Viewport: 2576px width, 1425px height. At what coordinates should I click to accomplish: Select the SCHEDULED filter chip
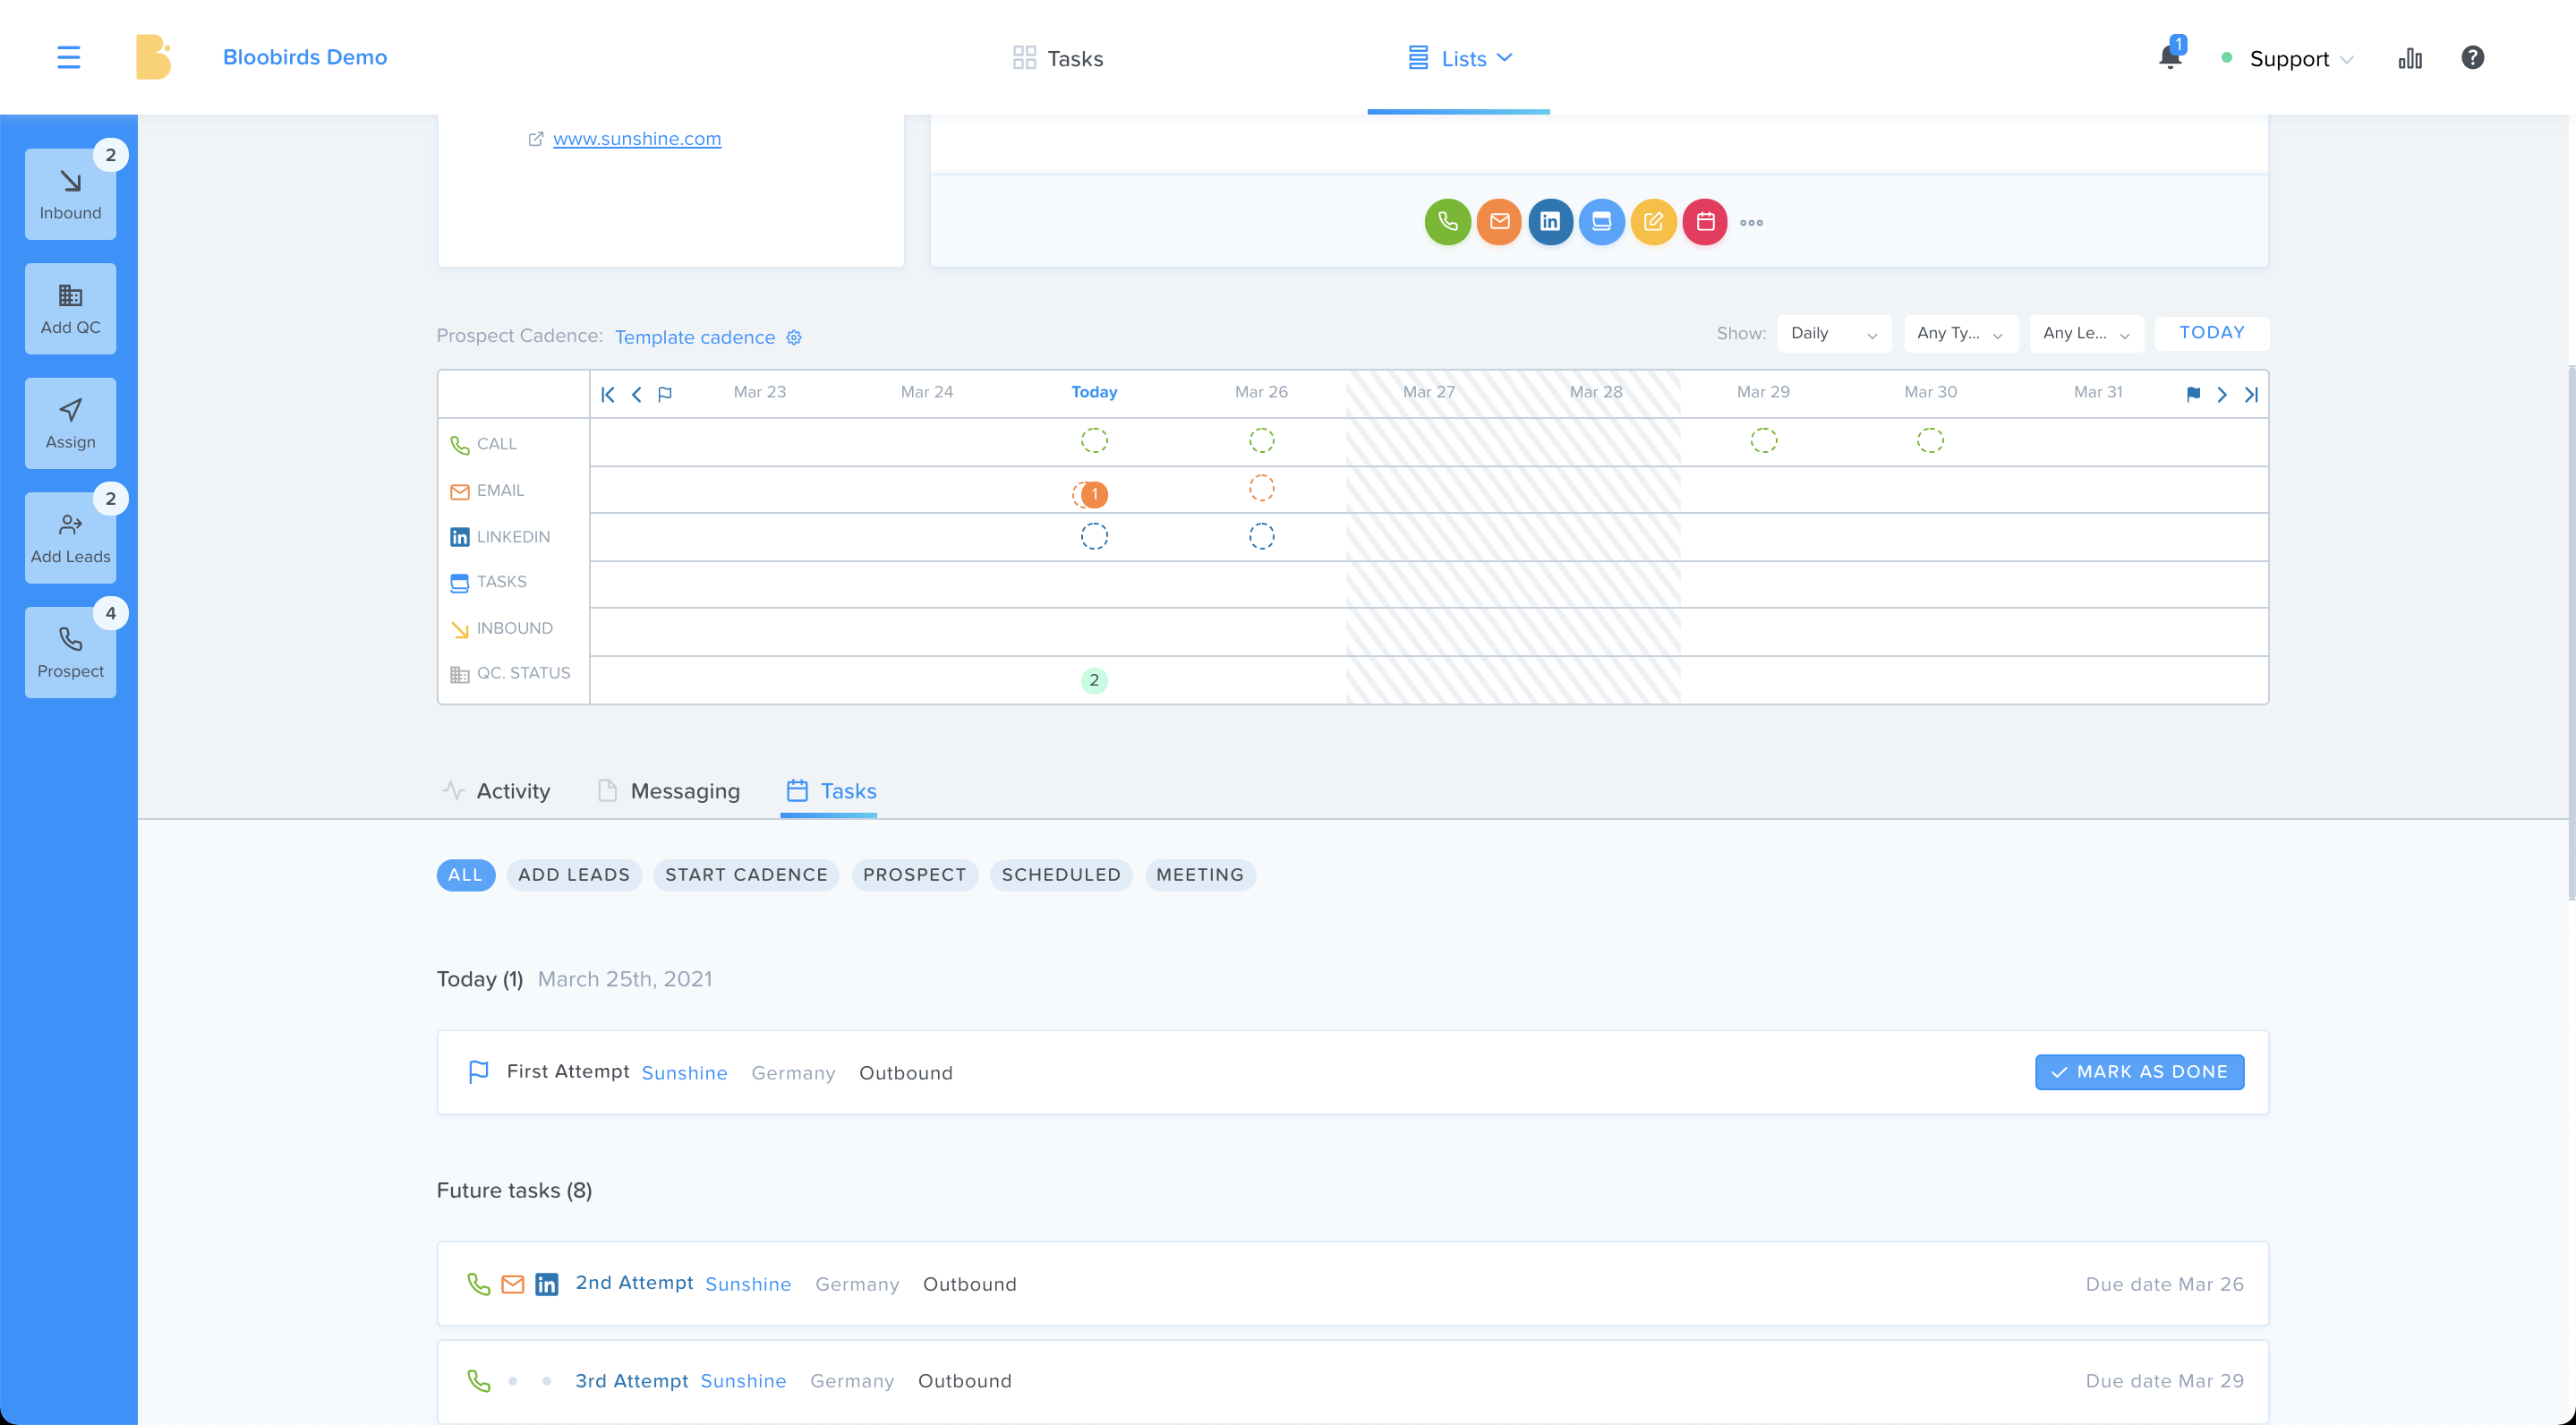click(1061, 875)
